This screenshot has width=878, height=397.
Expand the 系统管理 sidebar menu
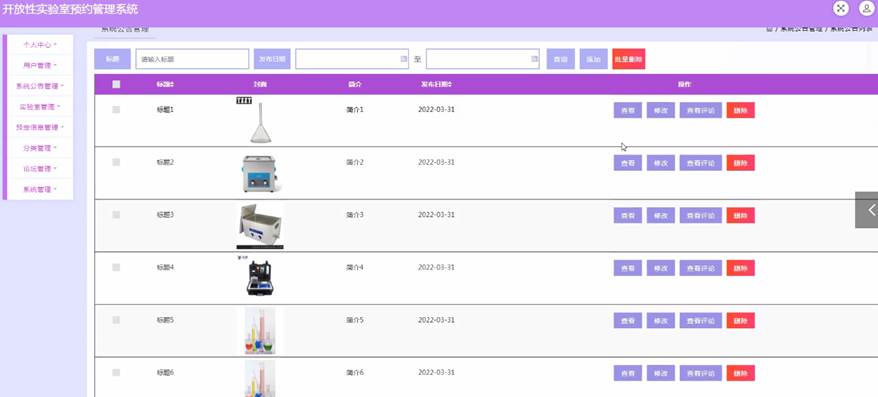click(x=40, y=189)
